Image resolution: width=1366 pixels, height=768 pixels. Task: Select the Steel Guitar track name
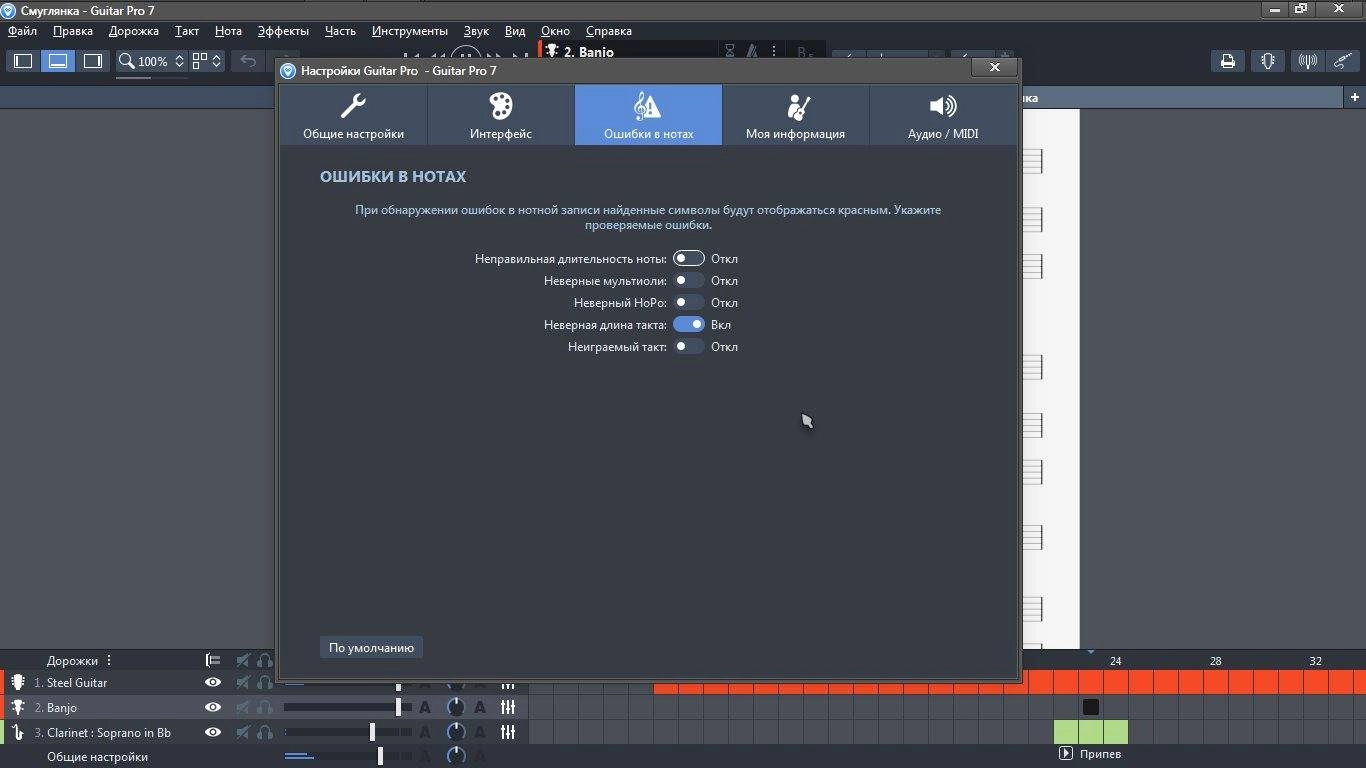tap(77, 682)
